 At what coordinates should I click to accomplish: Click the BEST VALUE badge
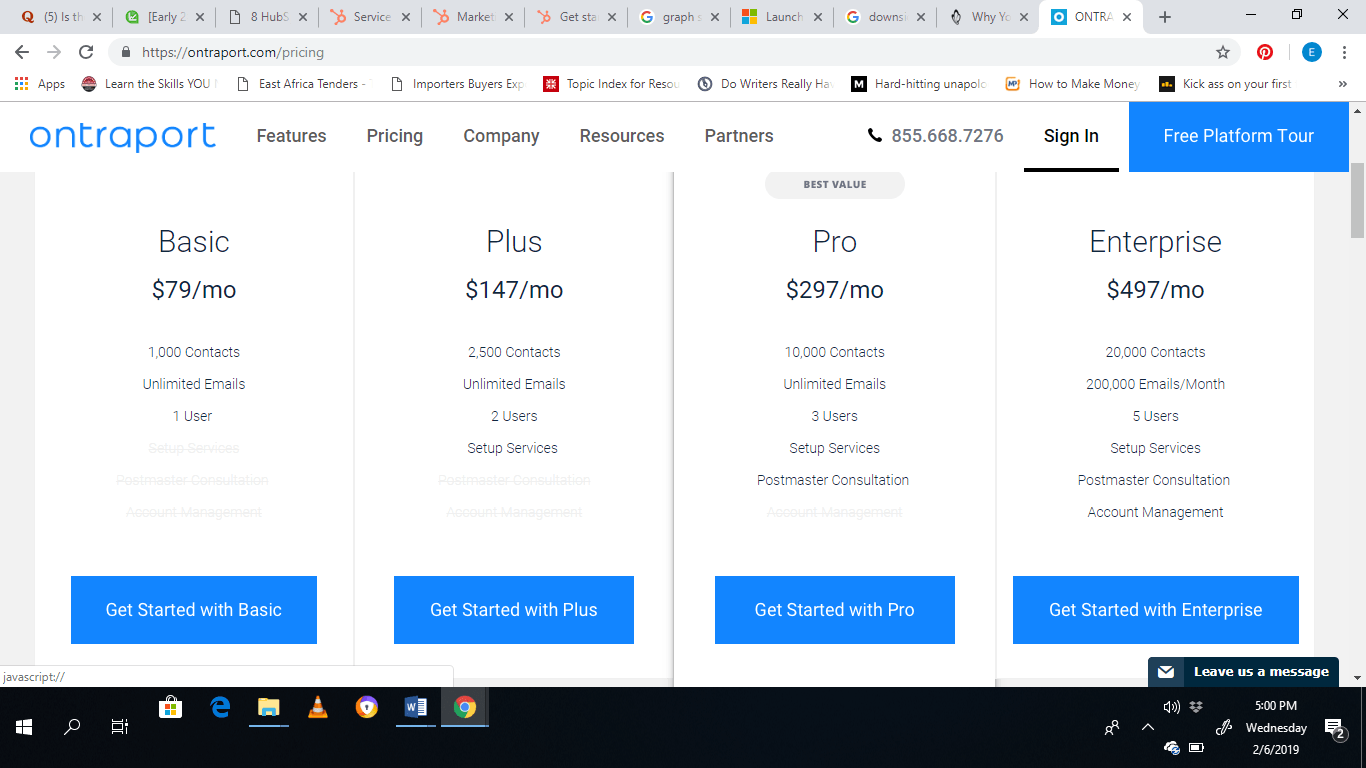pyautogui.click(x=835, y=184)
